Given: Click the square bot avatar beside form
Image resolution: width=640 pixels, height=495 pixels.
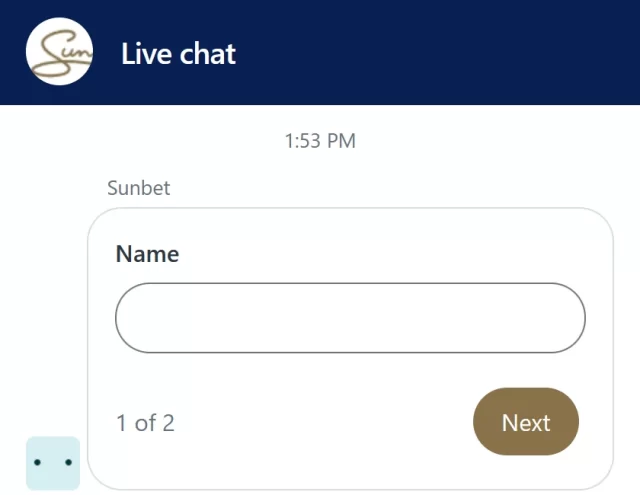Looking at the screenshot, I should coord(53,463).
